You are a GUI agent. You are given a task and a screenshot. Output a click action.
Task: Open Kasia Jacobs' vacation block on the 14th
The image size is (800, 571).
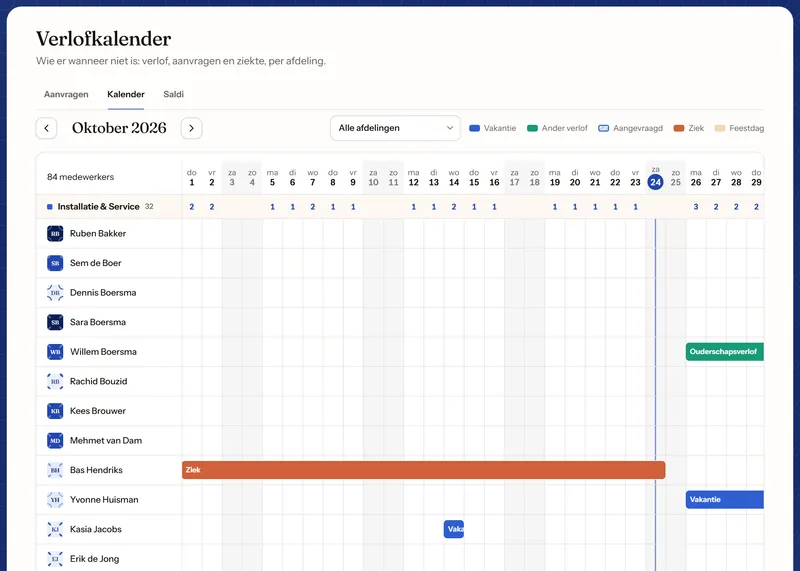(x=454, y=529)
